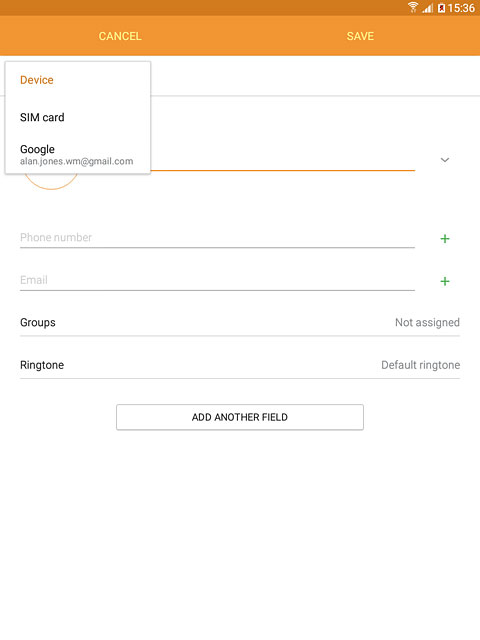Click the ADD ANOTHER FIELD button
Viewport: 480px width, 640px height.
[x=240, y=417]
